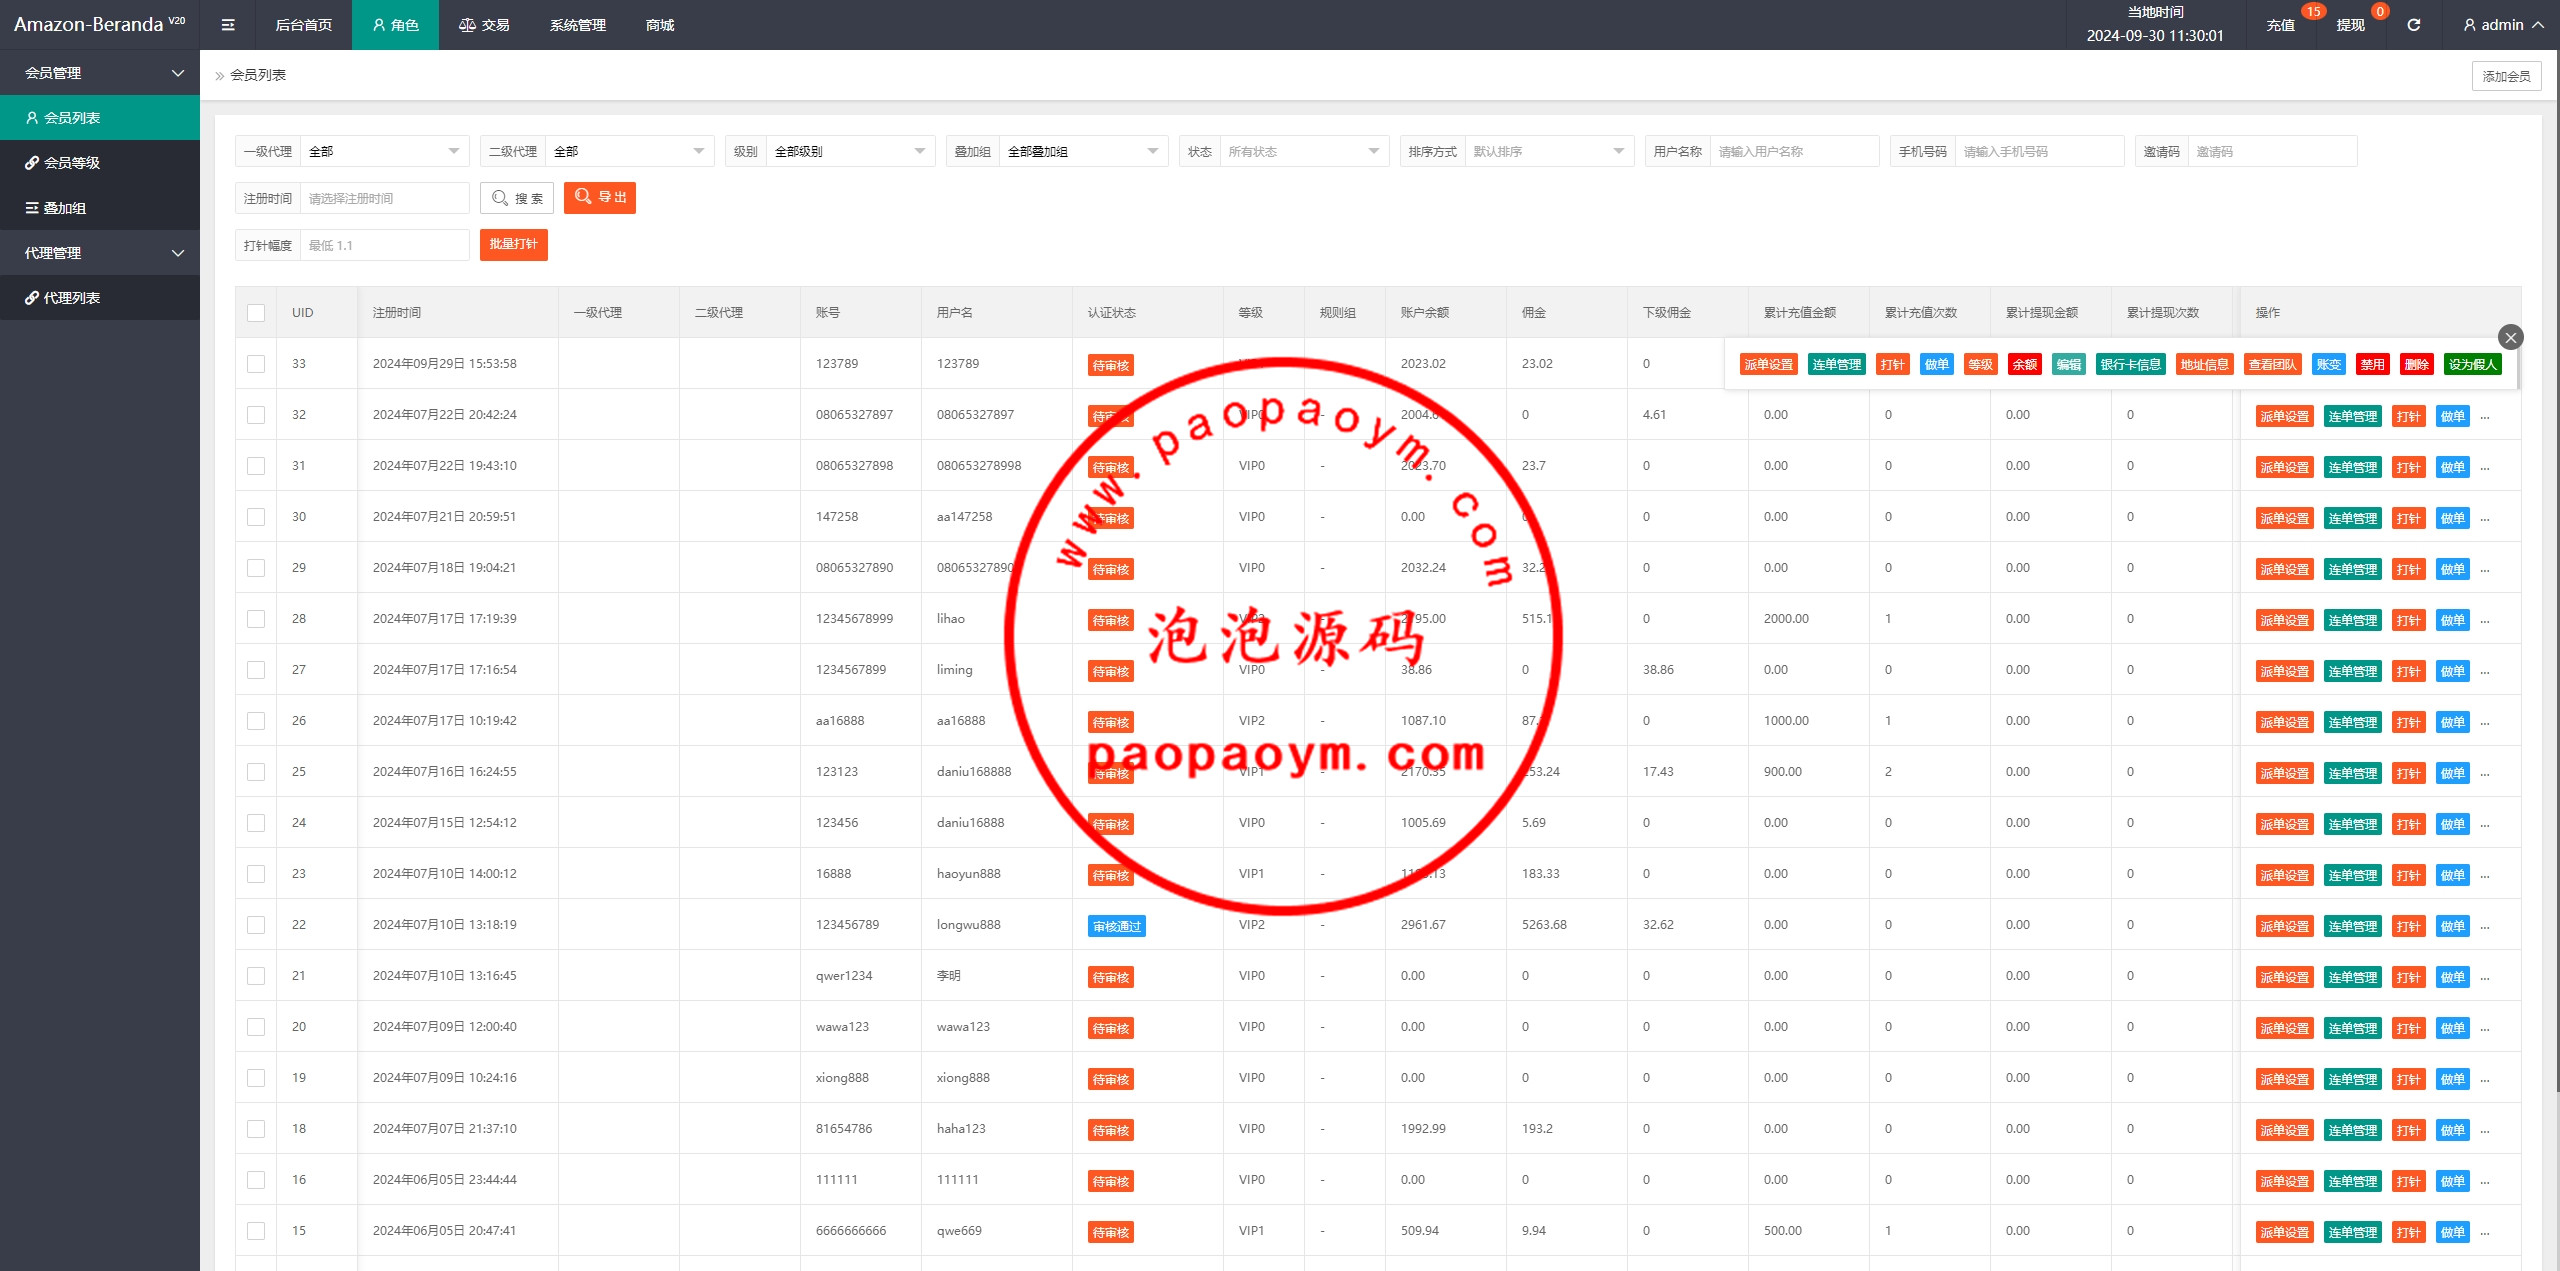Check the row checkbox for UID 15
This screenshot has width=2560, height=1271.
[256, 1231]
